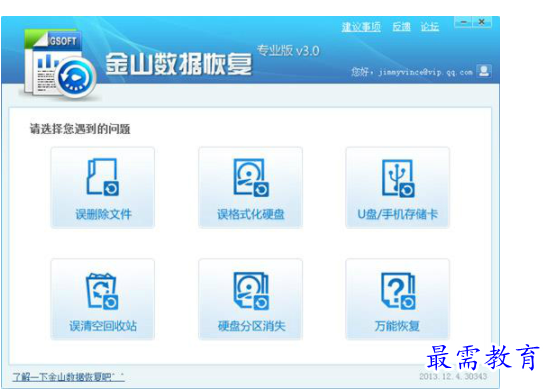Image resolution: width=548 pixels, height=389 pixels.
Task: Open 了解一下金山数据恢复吧 link
Action: pos(68,377)
